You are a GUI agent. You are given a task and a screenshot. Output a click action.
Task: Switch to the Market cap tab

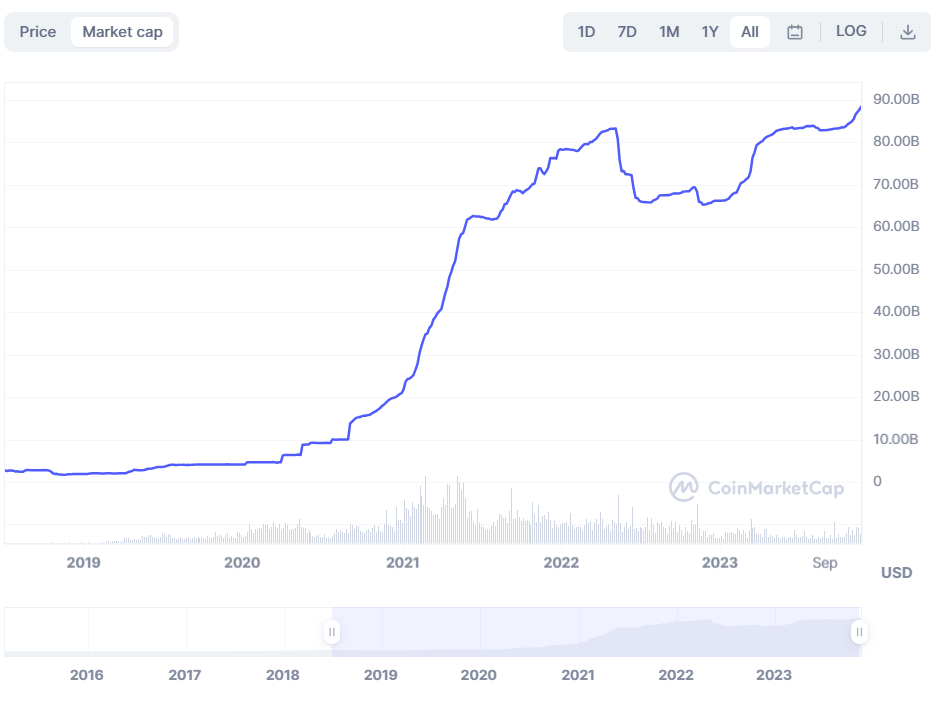122,32
